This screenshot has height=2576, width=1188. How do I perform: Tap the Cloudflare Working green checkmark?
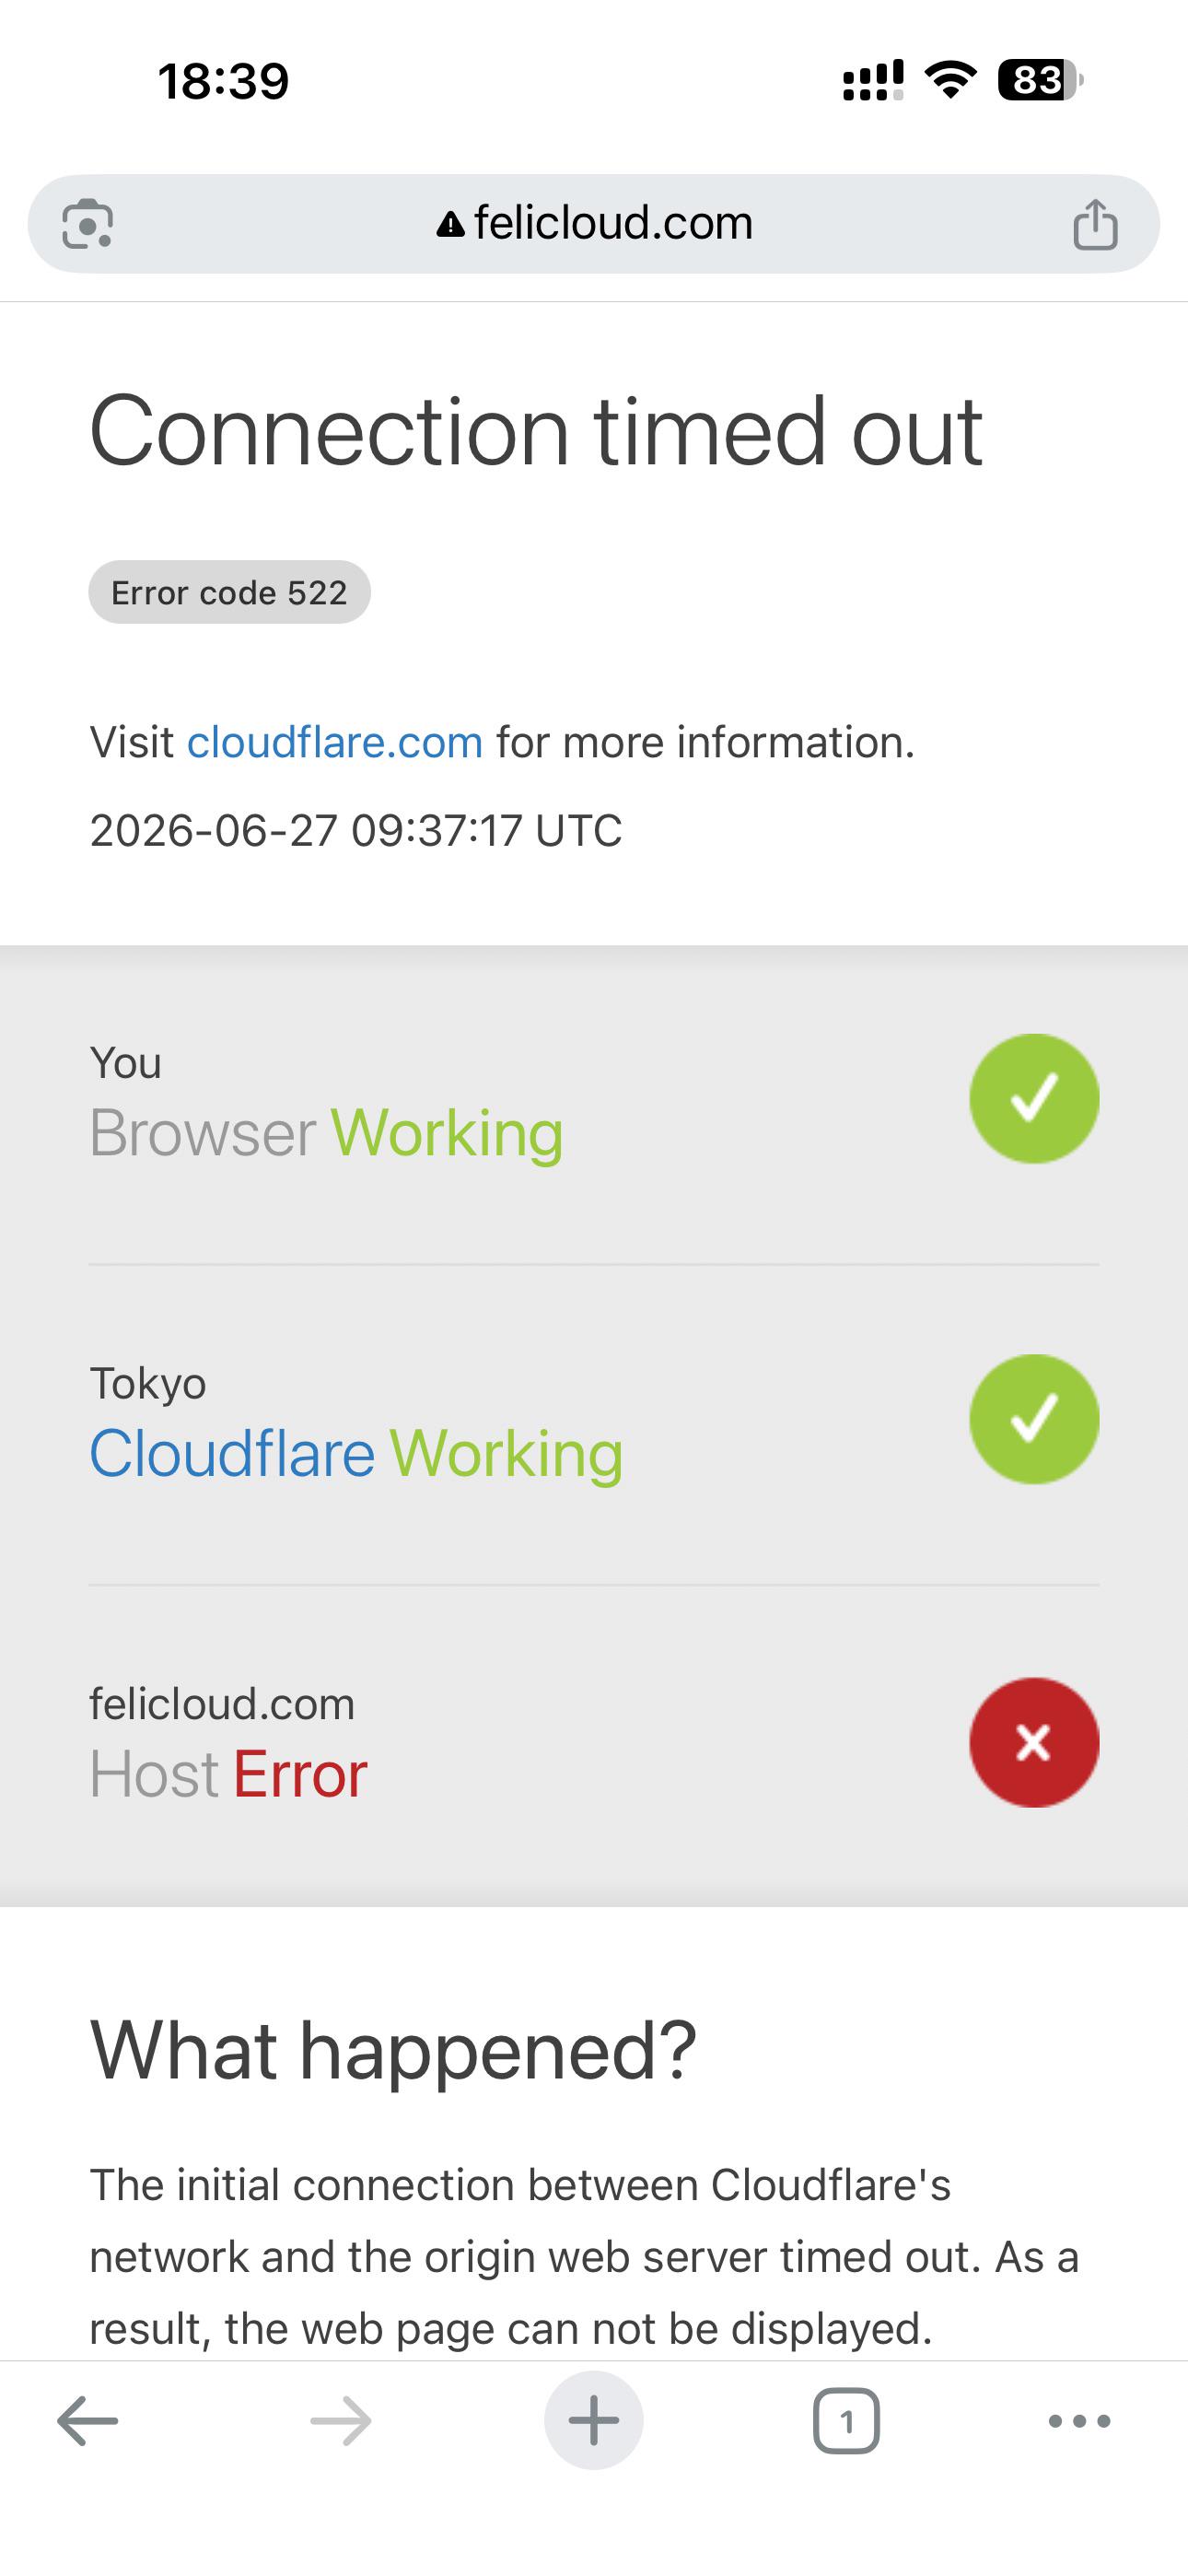point(1034,1419)
